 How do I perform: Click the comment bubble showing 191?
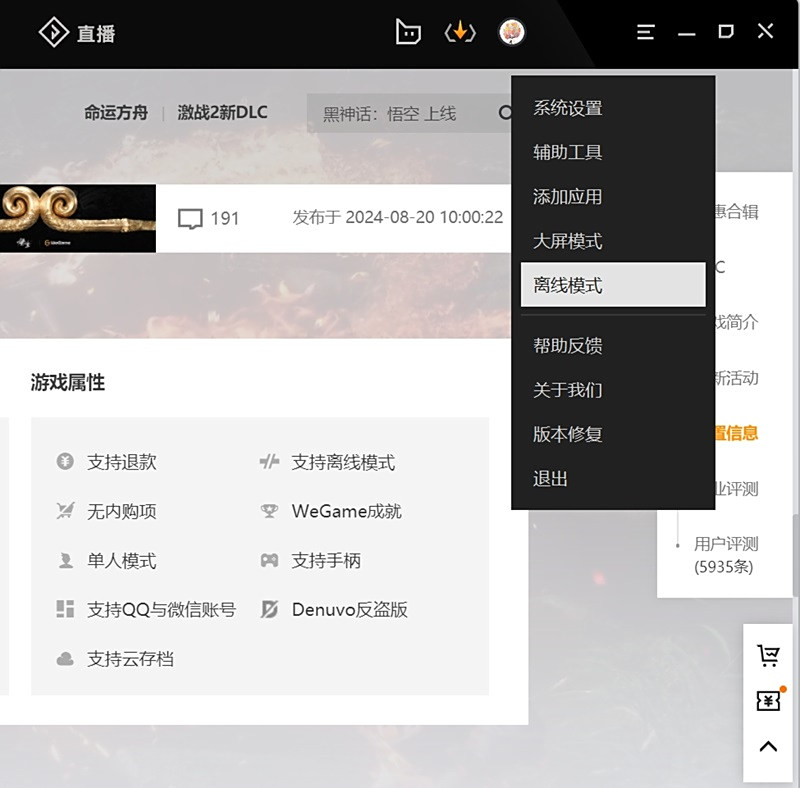tap(192, 219)
